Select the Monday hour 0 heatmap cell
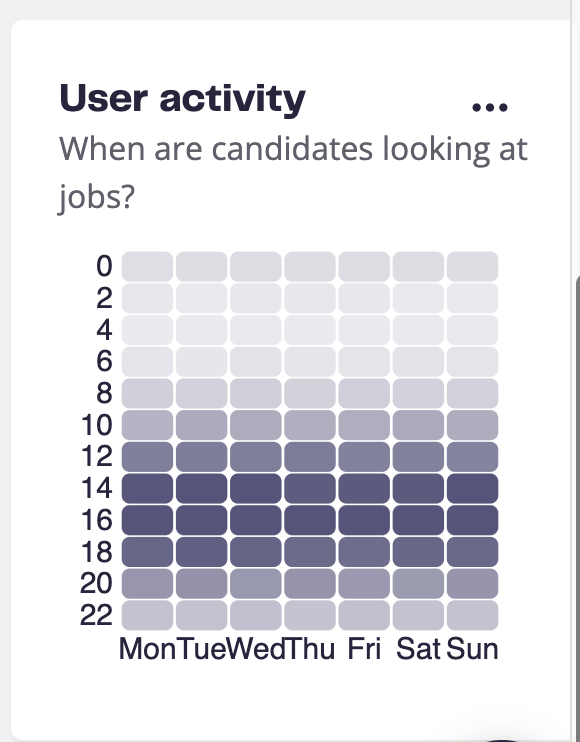The image size is (580, 742). (147, 266)
